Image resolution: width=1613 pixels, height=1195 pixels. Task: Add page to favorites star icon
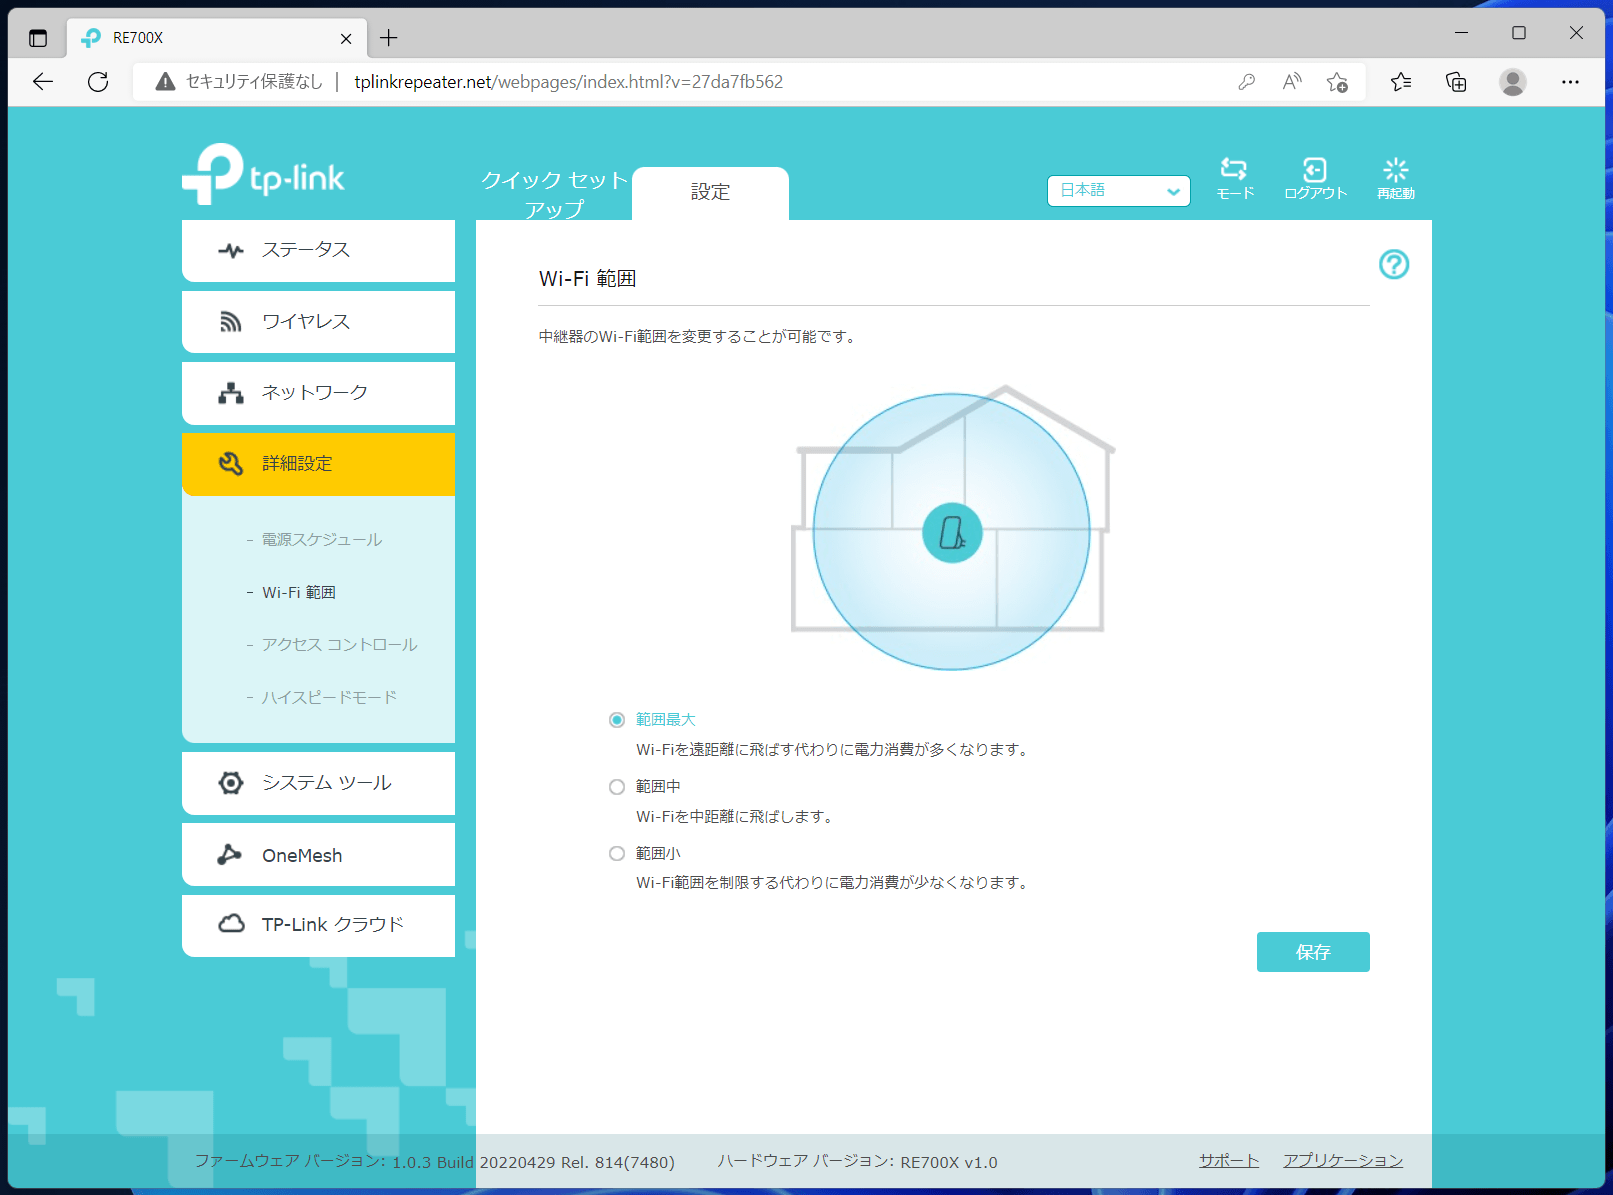click(x=1337, y=82)
